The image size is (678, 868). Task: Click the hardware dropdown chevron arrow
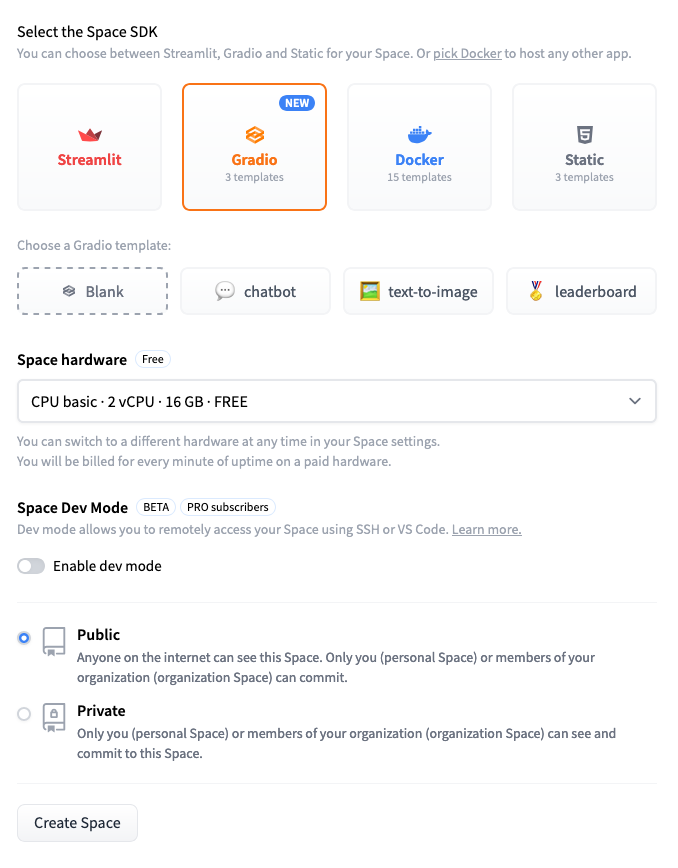(634, 401)
